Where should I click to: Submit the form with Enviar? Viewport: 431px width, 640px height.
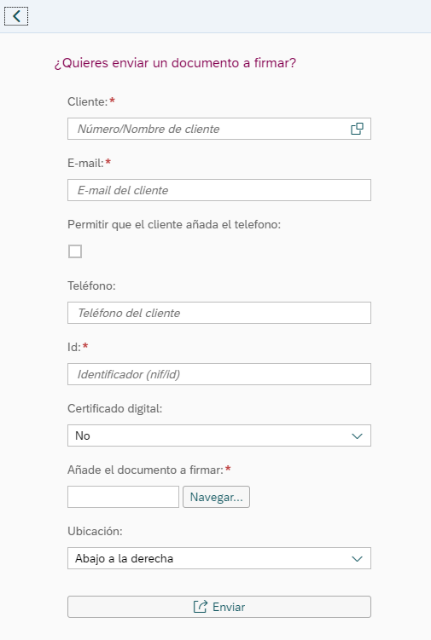coord(219,607)
